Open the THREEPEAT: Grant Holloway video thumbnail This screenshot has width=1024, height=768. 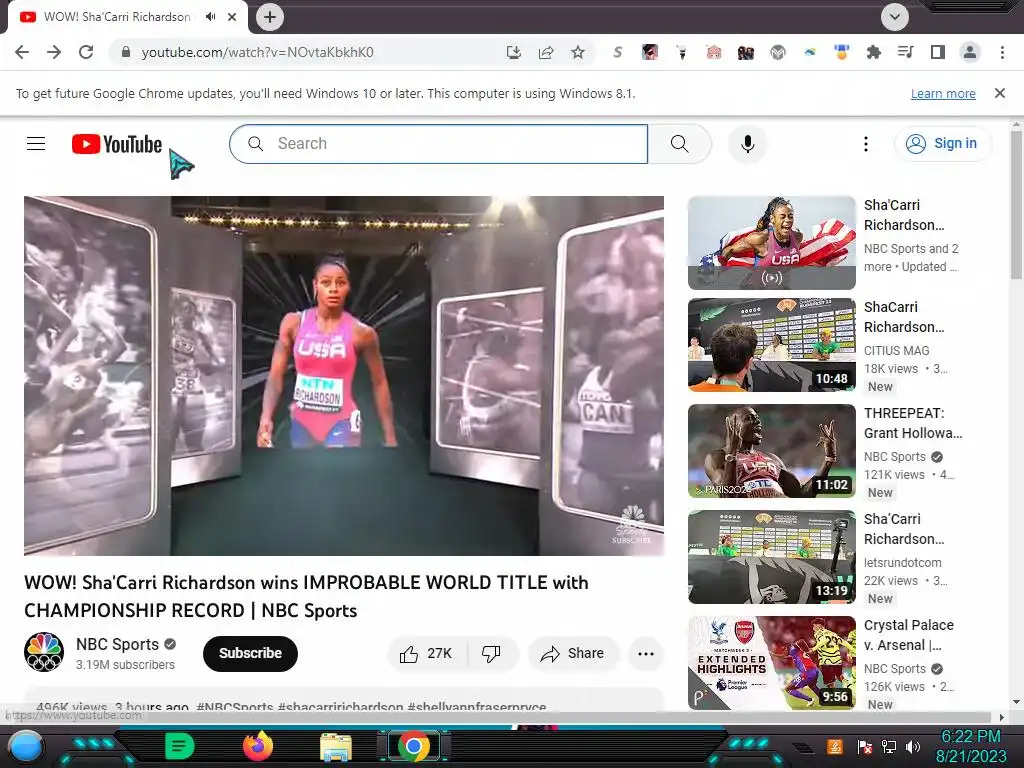pos(772,451)
